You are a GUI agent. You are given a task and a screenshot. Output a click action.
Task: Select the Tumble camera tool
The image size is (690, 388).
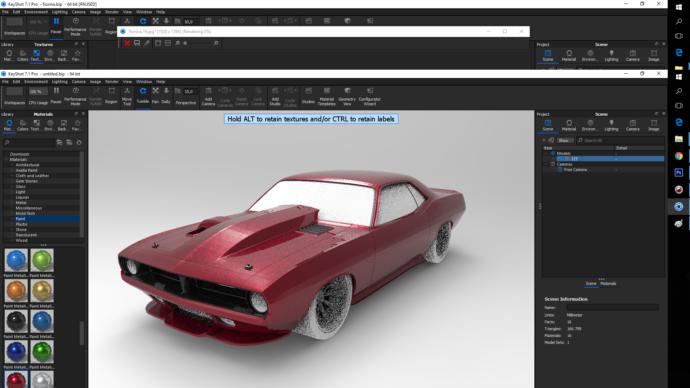[143, 95]
